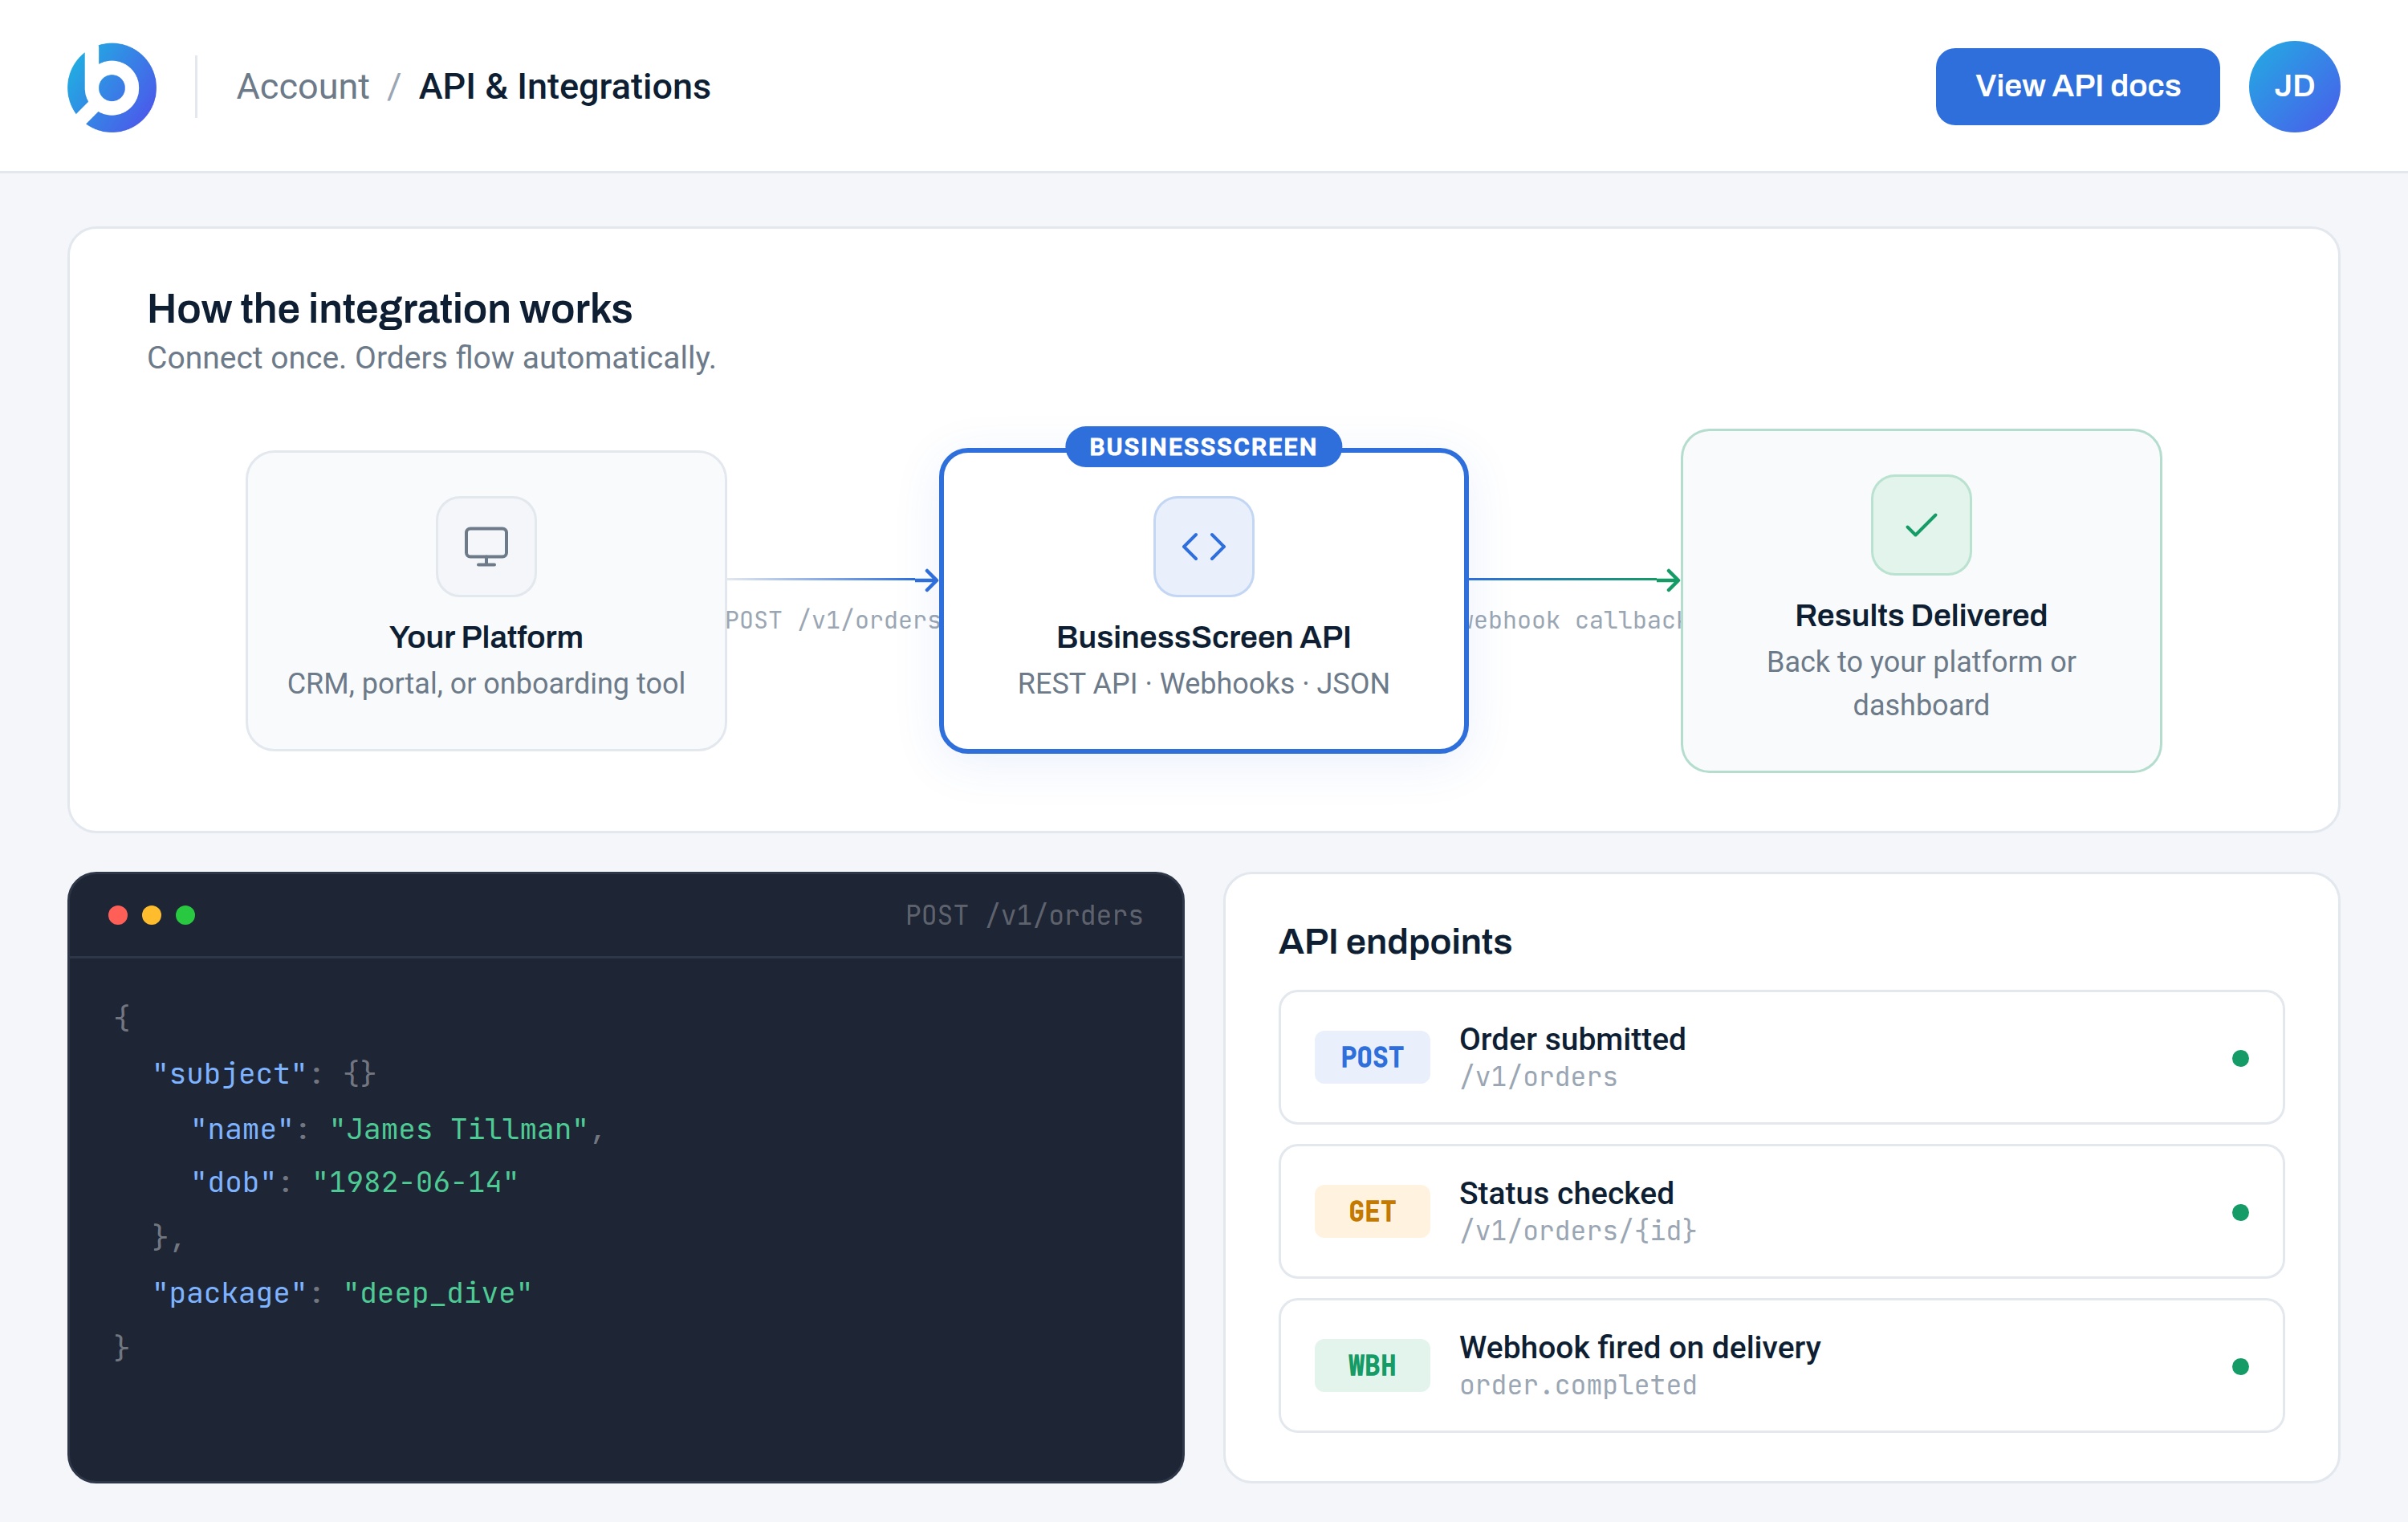Select the API & Integrations breadcrumb
Screen dimensions: 2408x1522
[564, 87]
